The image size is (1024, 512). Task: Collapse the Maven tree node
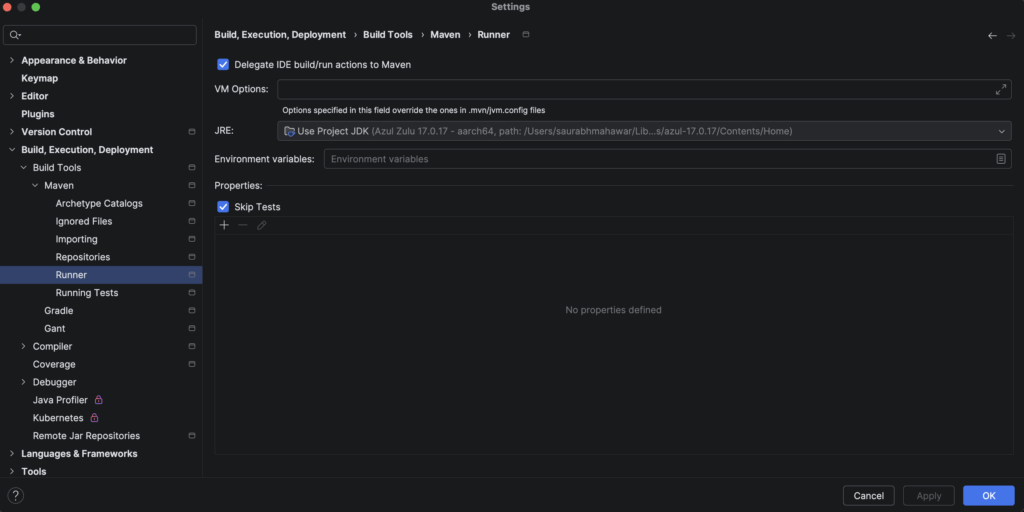pyautogui.click(x=35, y=185)
